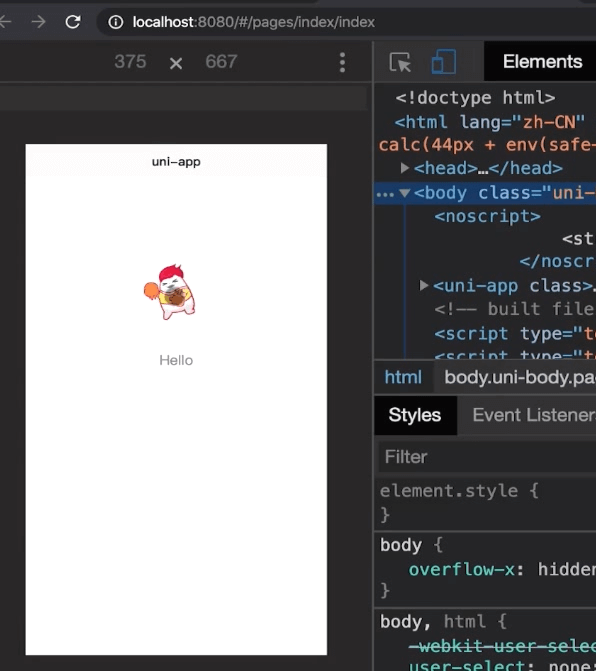Select the doctype html line

475,98
